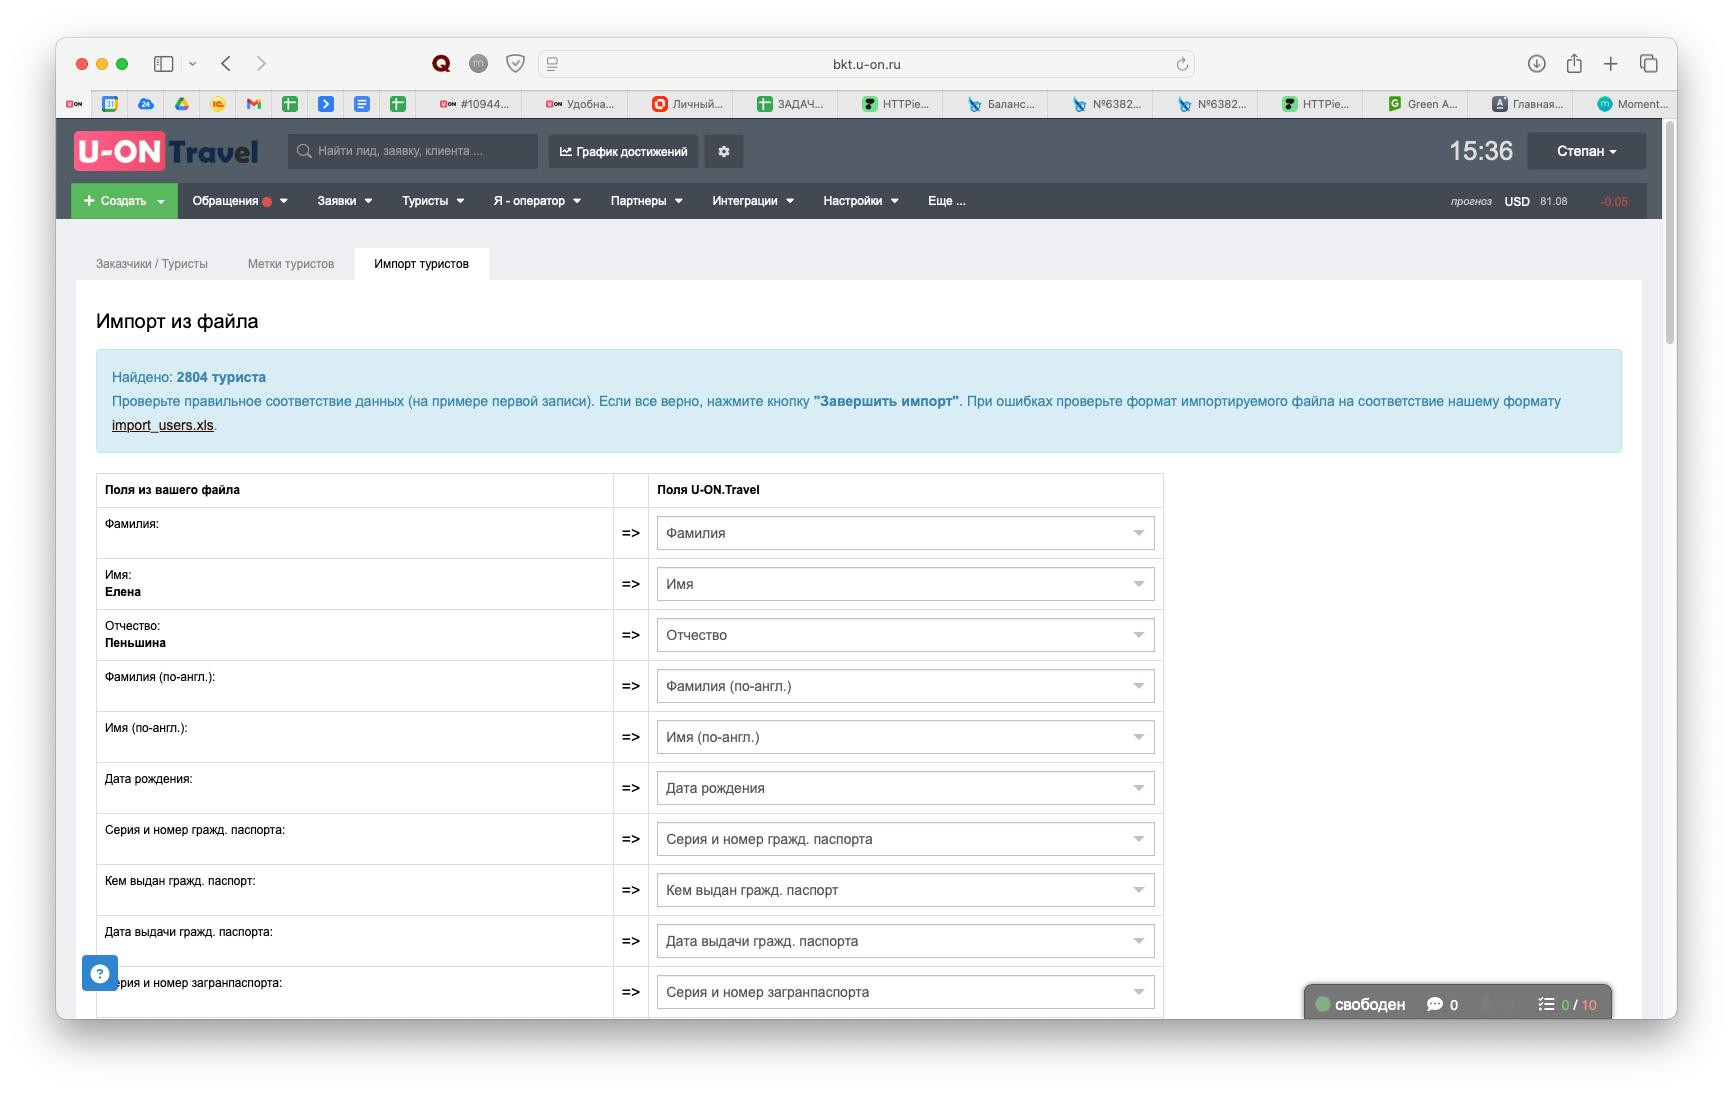Open the 'Фамилия' field mapping dropdown

click(904, 533)
